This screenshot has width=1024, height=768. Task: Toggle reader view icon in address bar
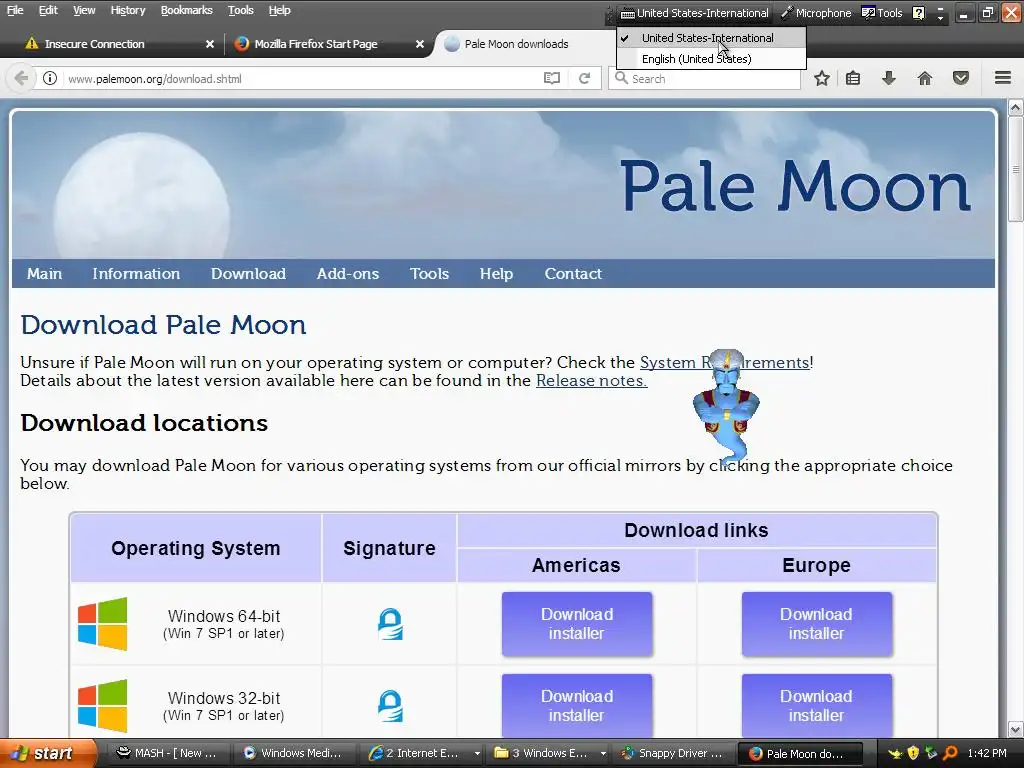[552, 78]
